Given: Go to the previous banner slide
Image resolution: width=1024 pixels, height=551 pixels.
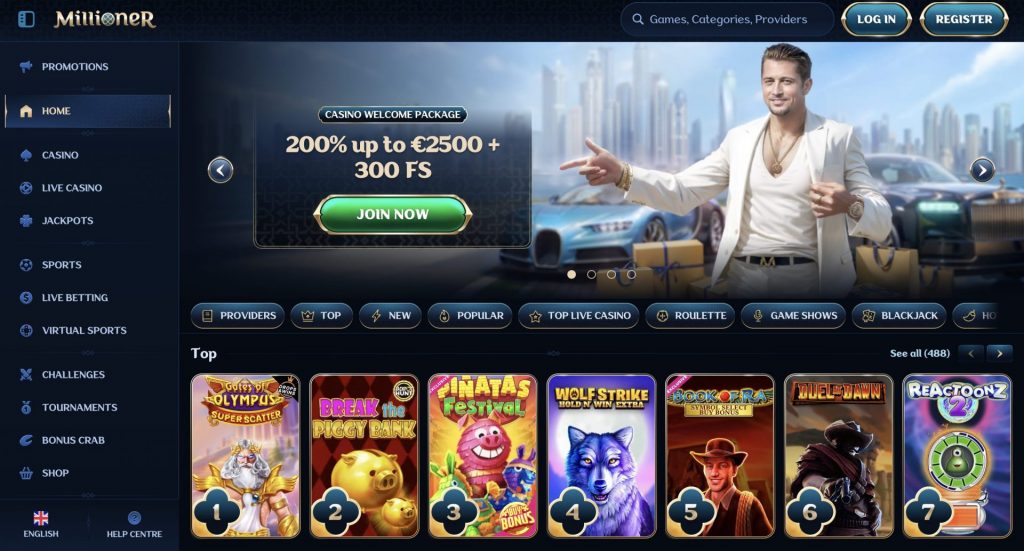Looking at the screenshot, I should (221, 170).
